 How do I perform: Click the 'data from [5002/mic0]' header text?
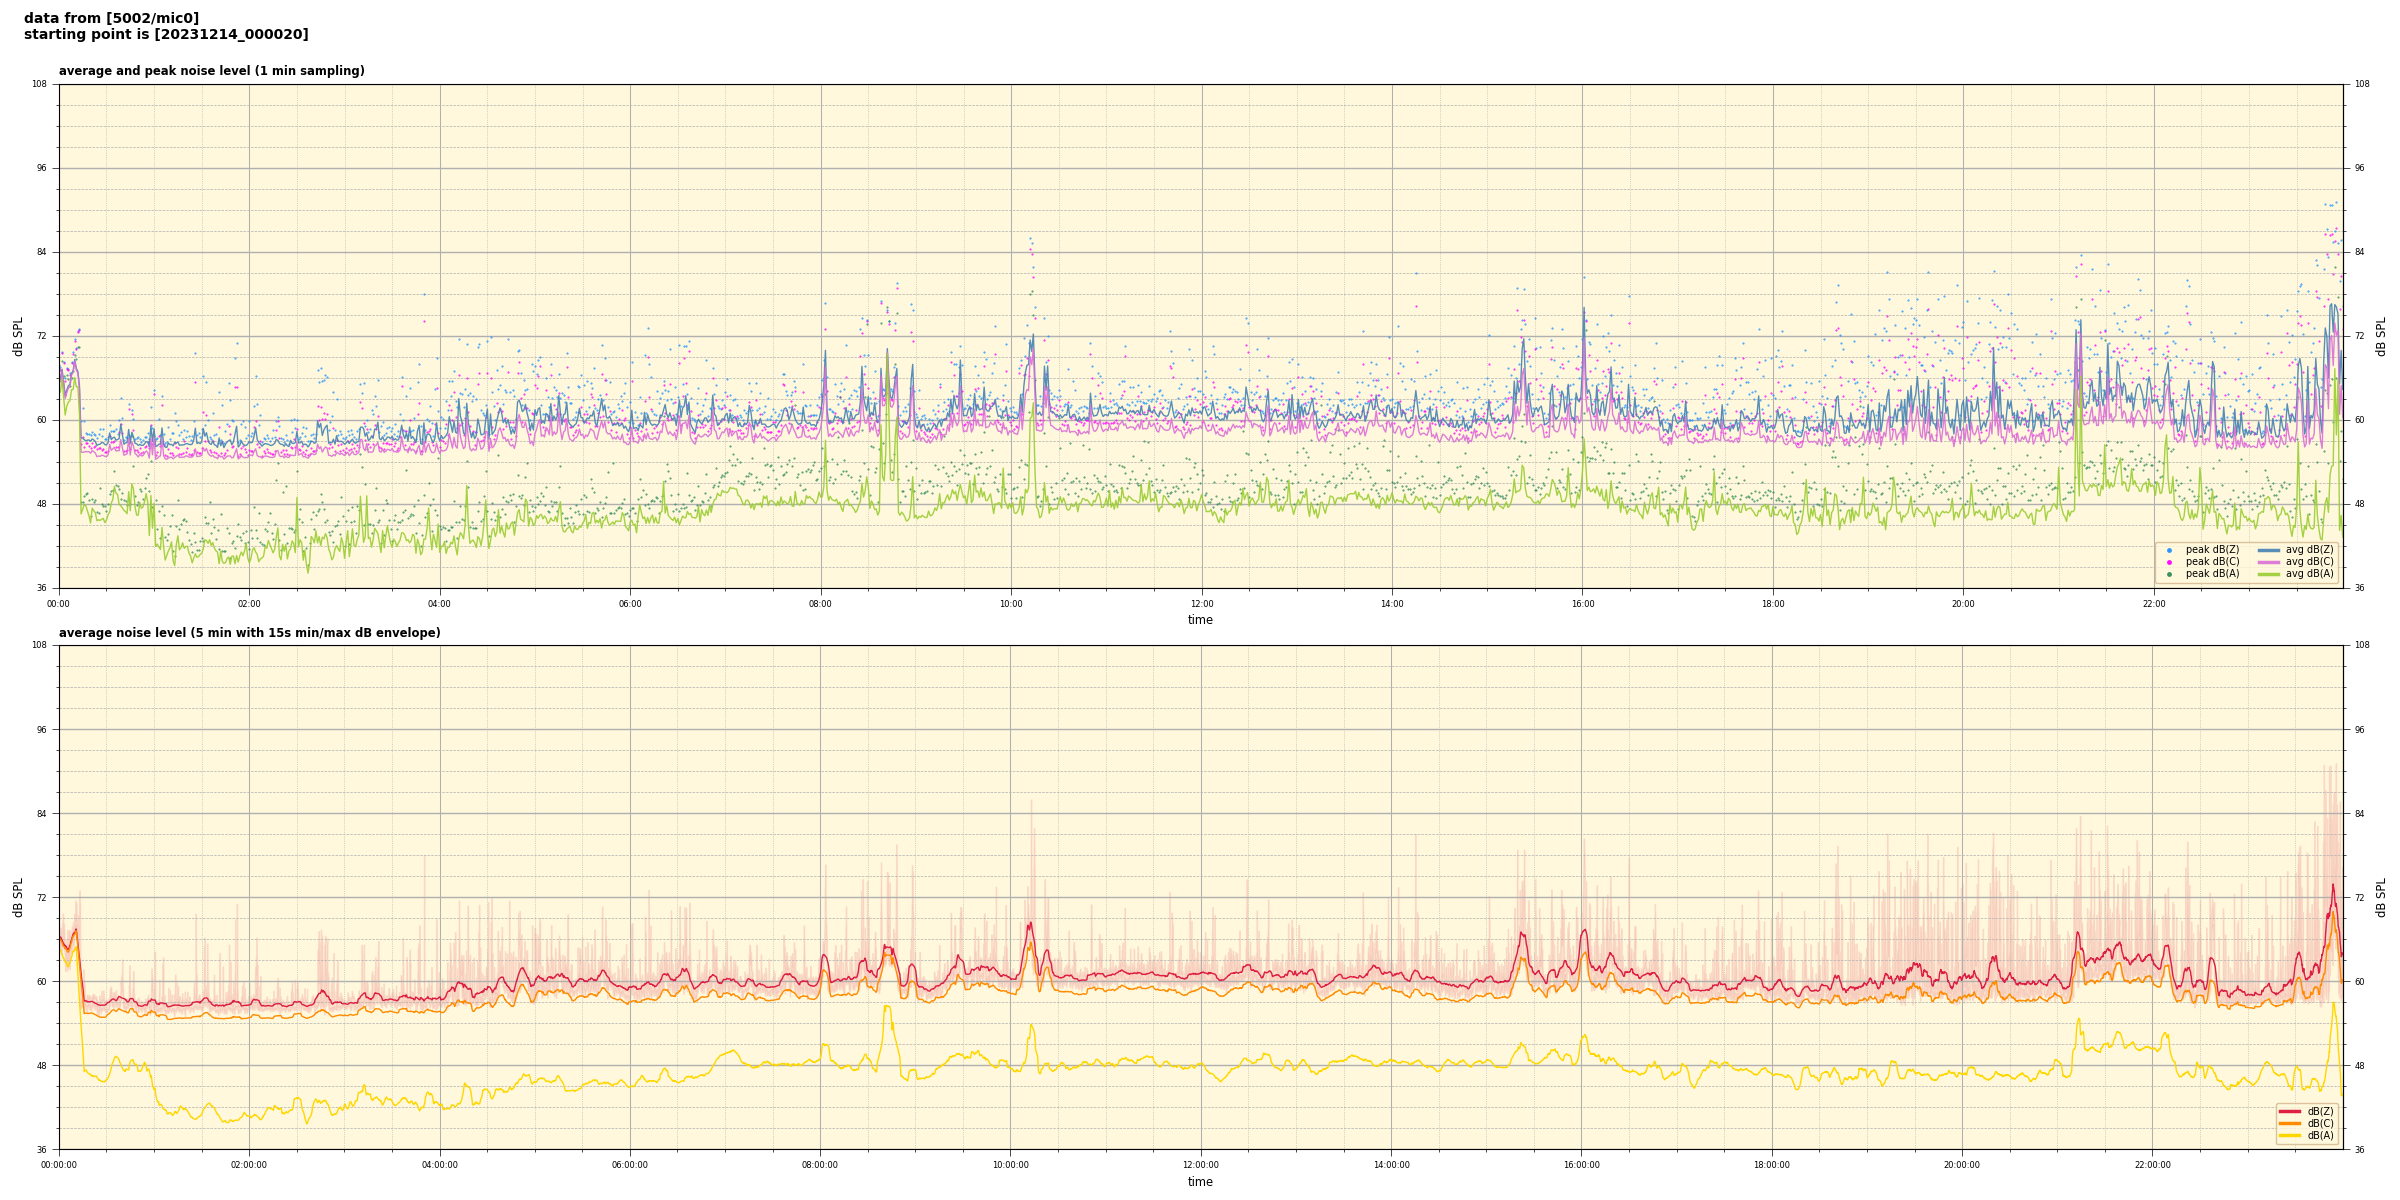click(111, 18)
